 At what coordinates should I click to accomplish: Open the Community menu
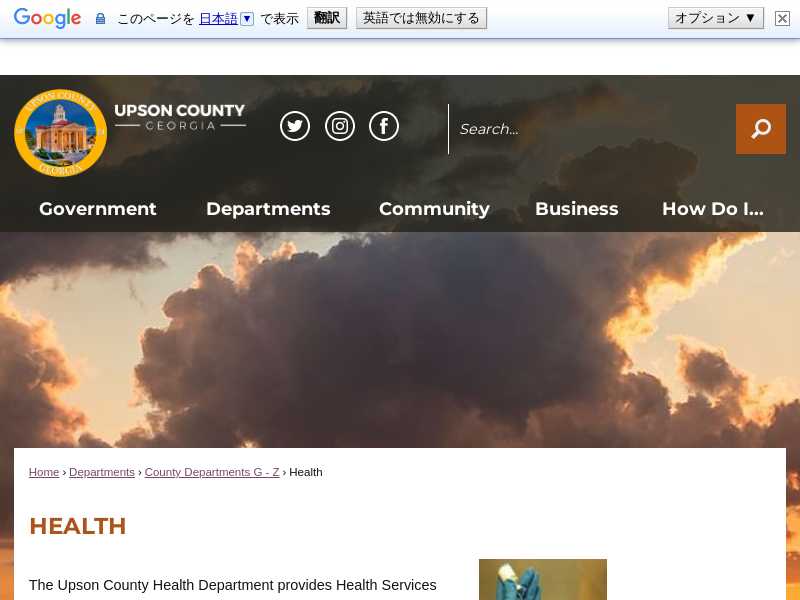click(x=434, y=209)
